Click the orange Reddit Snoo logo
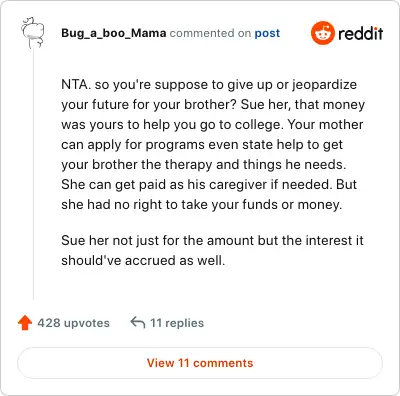400x396 pixels. coord(322,33)
